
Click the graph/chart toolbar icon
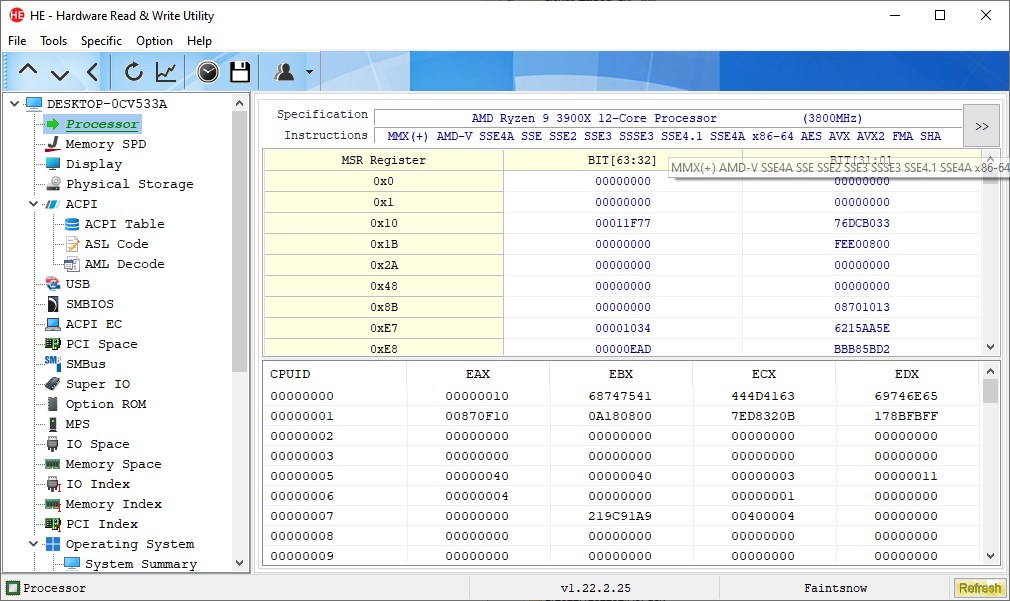(165, 71)
